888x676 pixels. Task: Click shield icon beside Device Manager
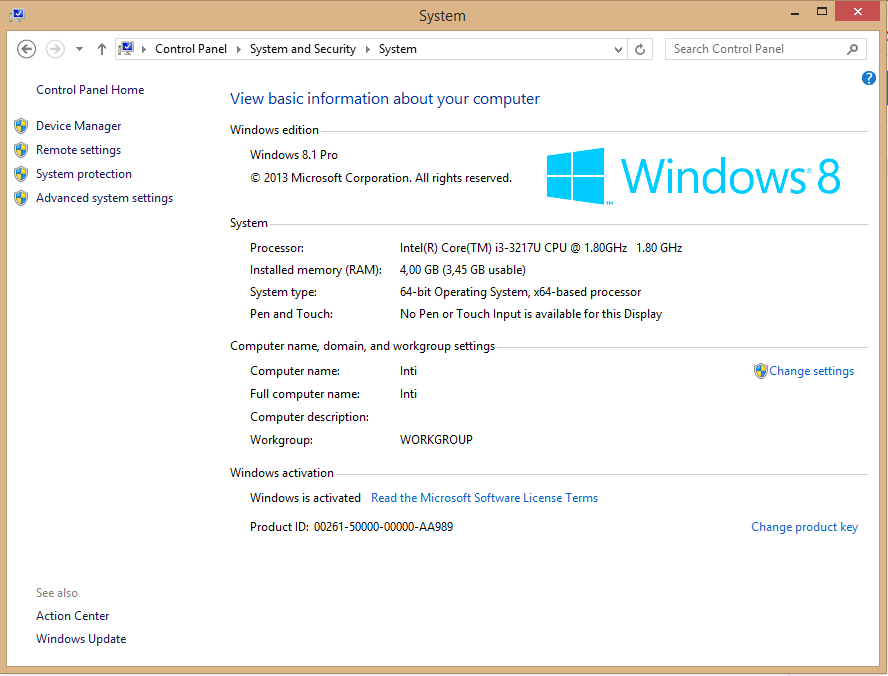[x=21, y=126]
